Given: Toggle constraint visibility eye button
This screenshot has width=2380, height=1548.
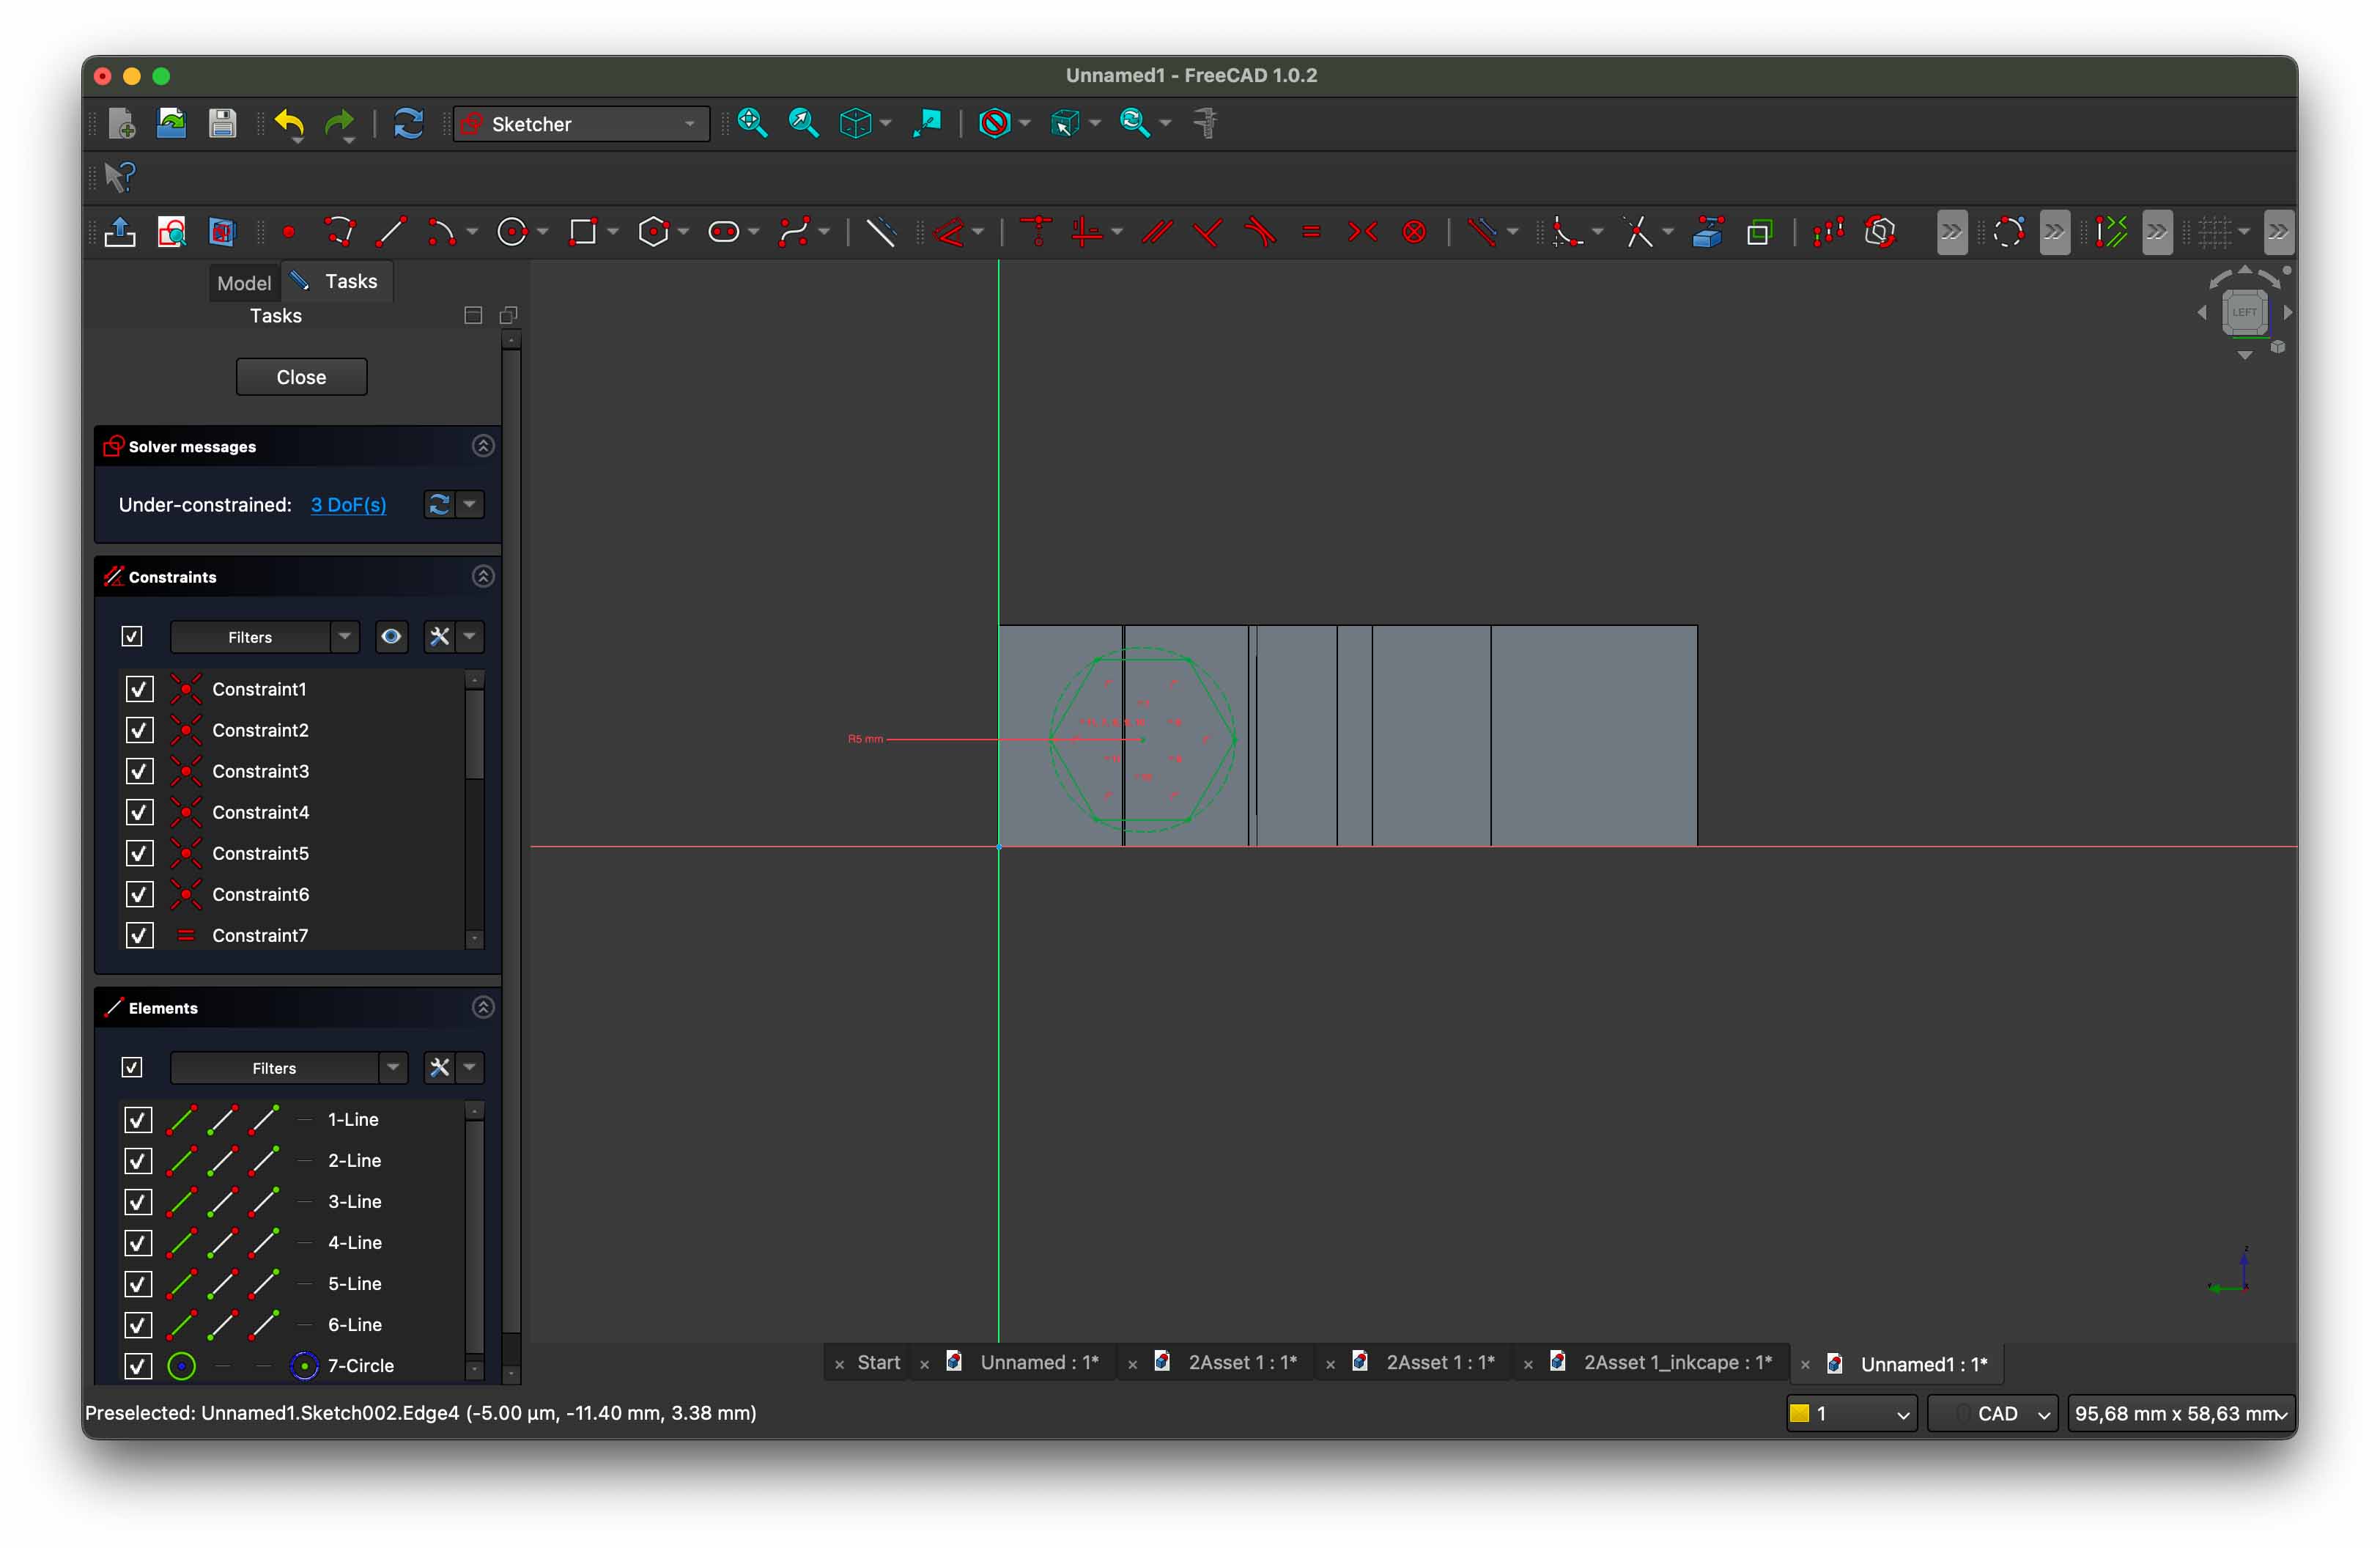Looking at the screenshot, I should click(x=391, y=637).
